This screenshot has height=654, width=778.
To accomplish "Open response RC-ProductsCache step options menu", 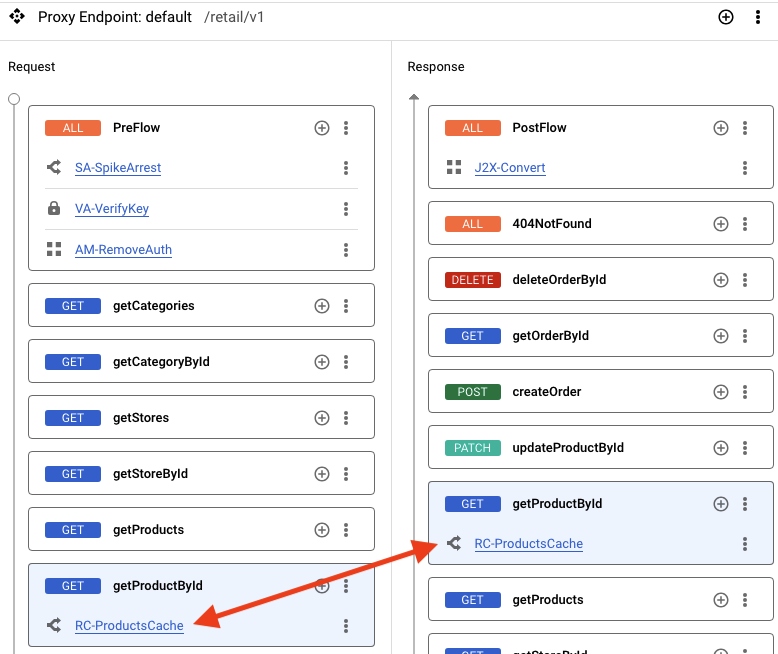I will (x=745, y=544).
